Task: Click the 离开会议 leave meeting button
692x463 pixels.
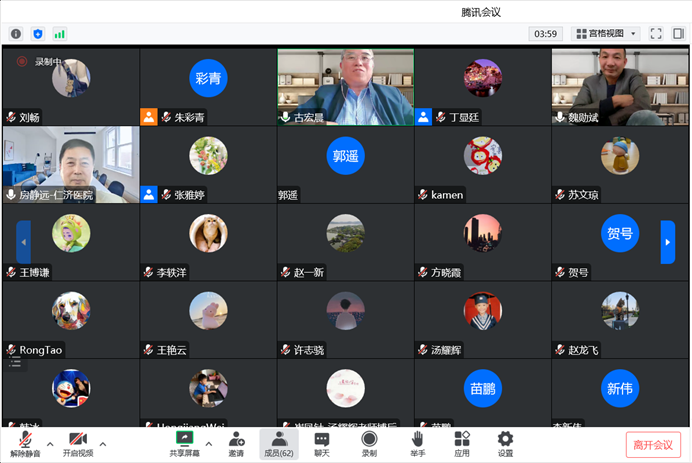Action: click(653, 444)
